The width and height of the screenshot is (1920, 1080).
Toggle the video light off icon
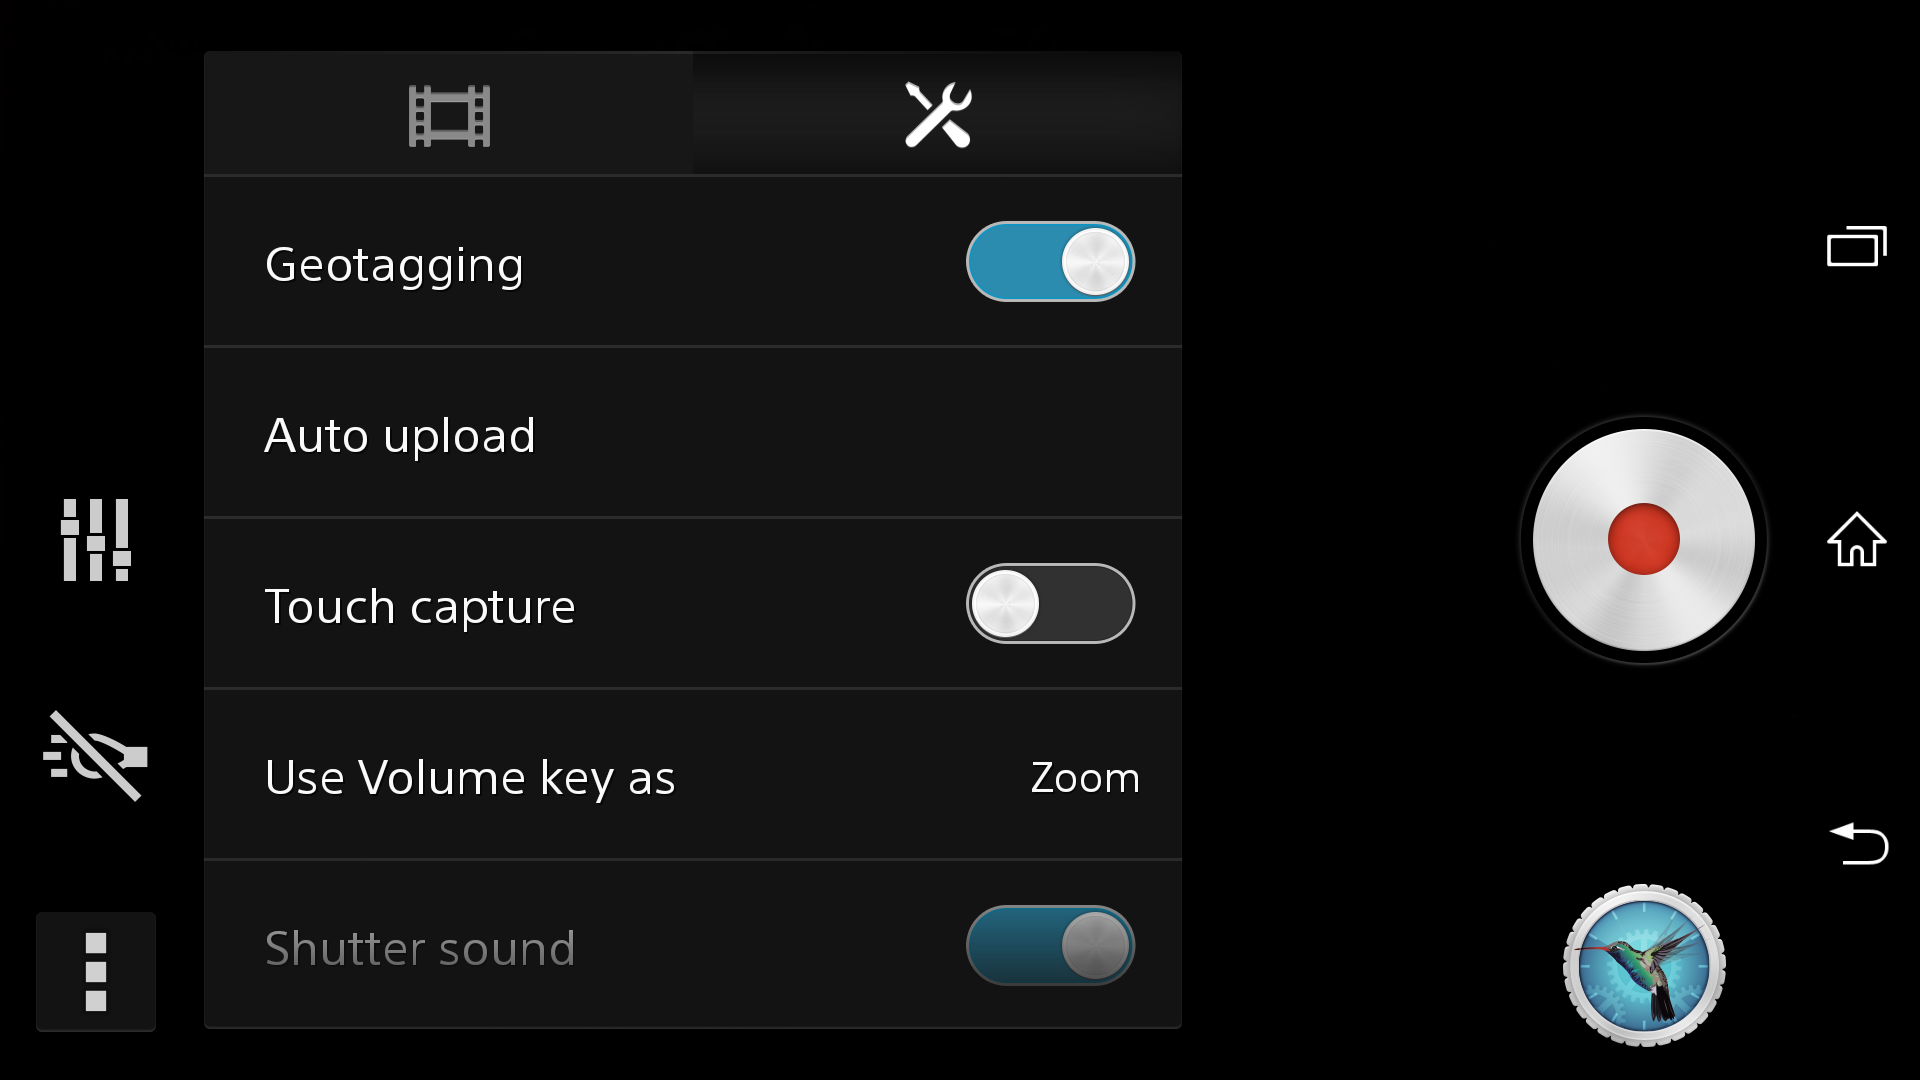tap(95, 756)
